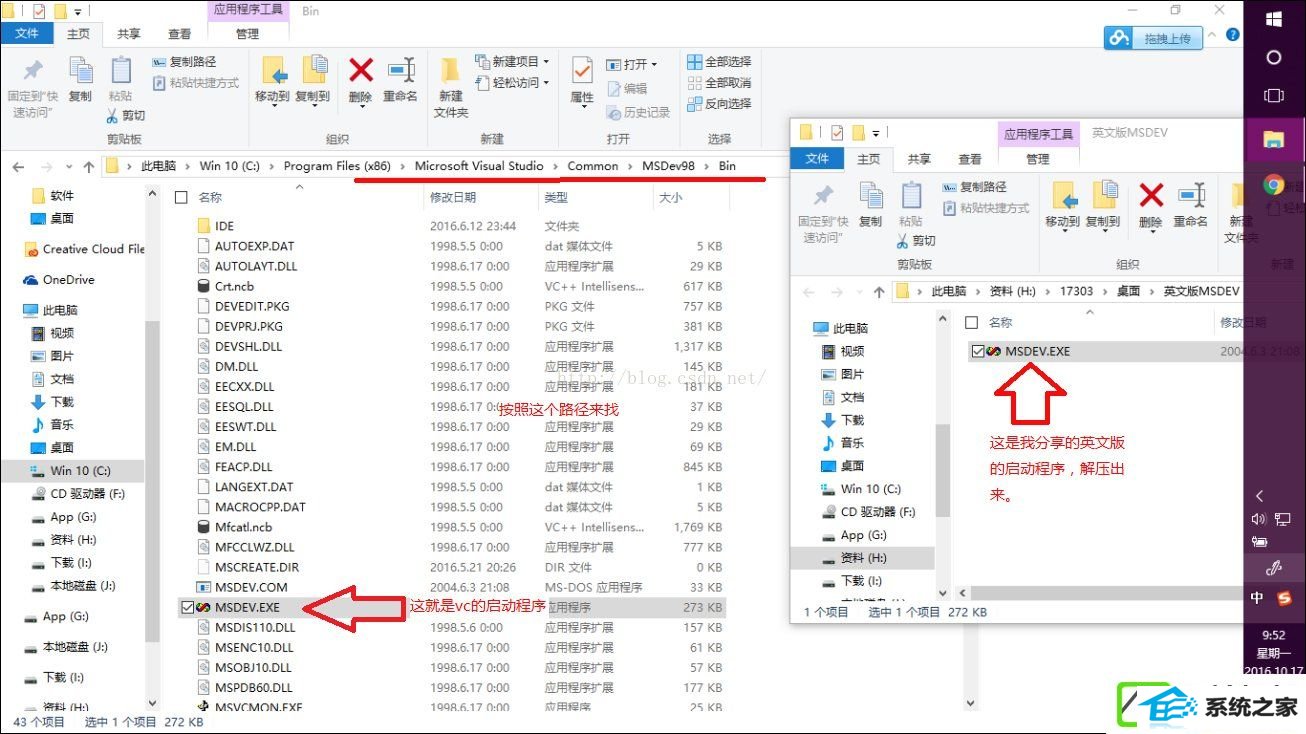The height and width of the screenshot is (734, 1306).
Task: Click Microsoft Visual Studio breadcrumb
Action: [x=479, y=166]
